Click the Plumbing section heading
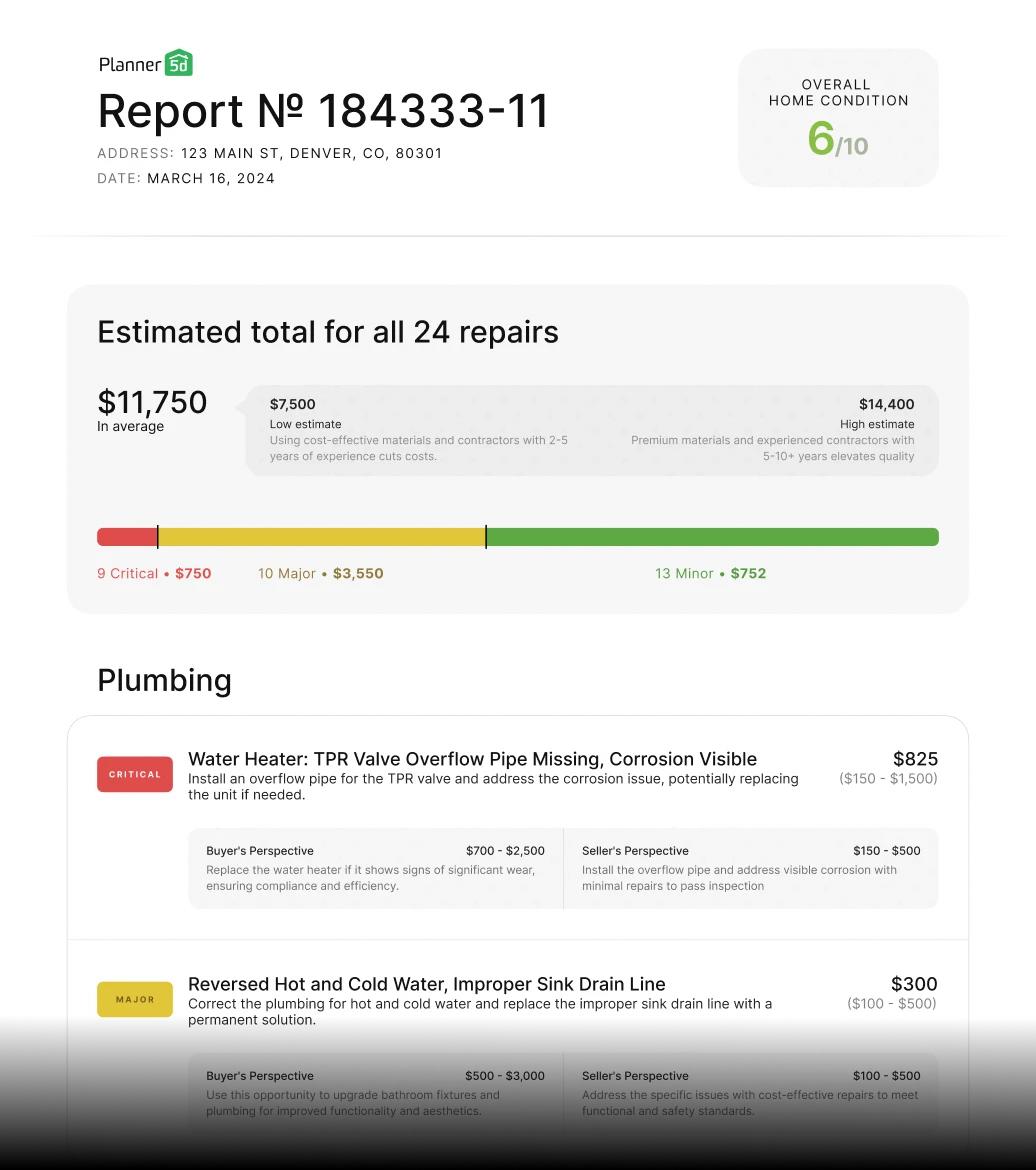 coord(164,681)
